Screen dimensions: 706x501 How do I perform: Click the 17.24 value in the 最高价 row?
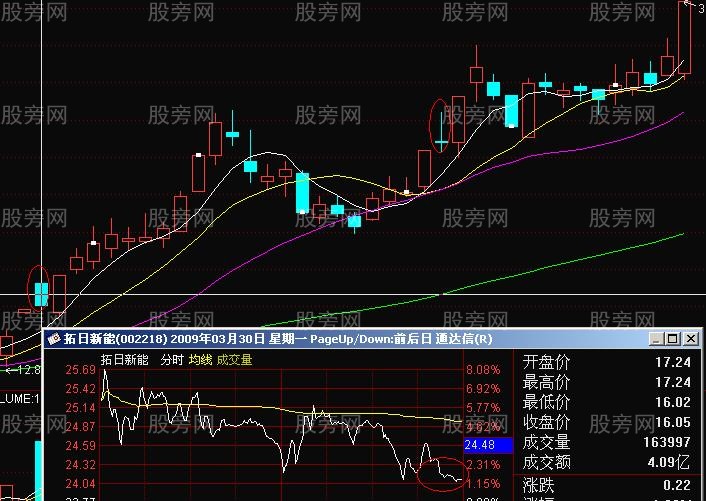click(673, 382)
